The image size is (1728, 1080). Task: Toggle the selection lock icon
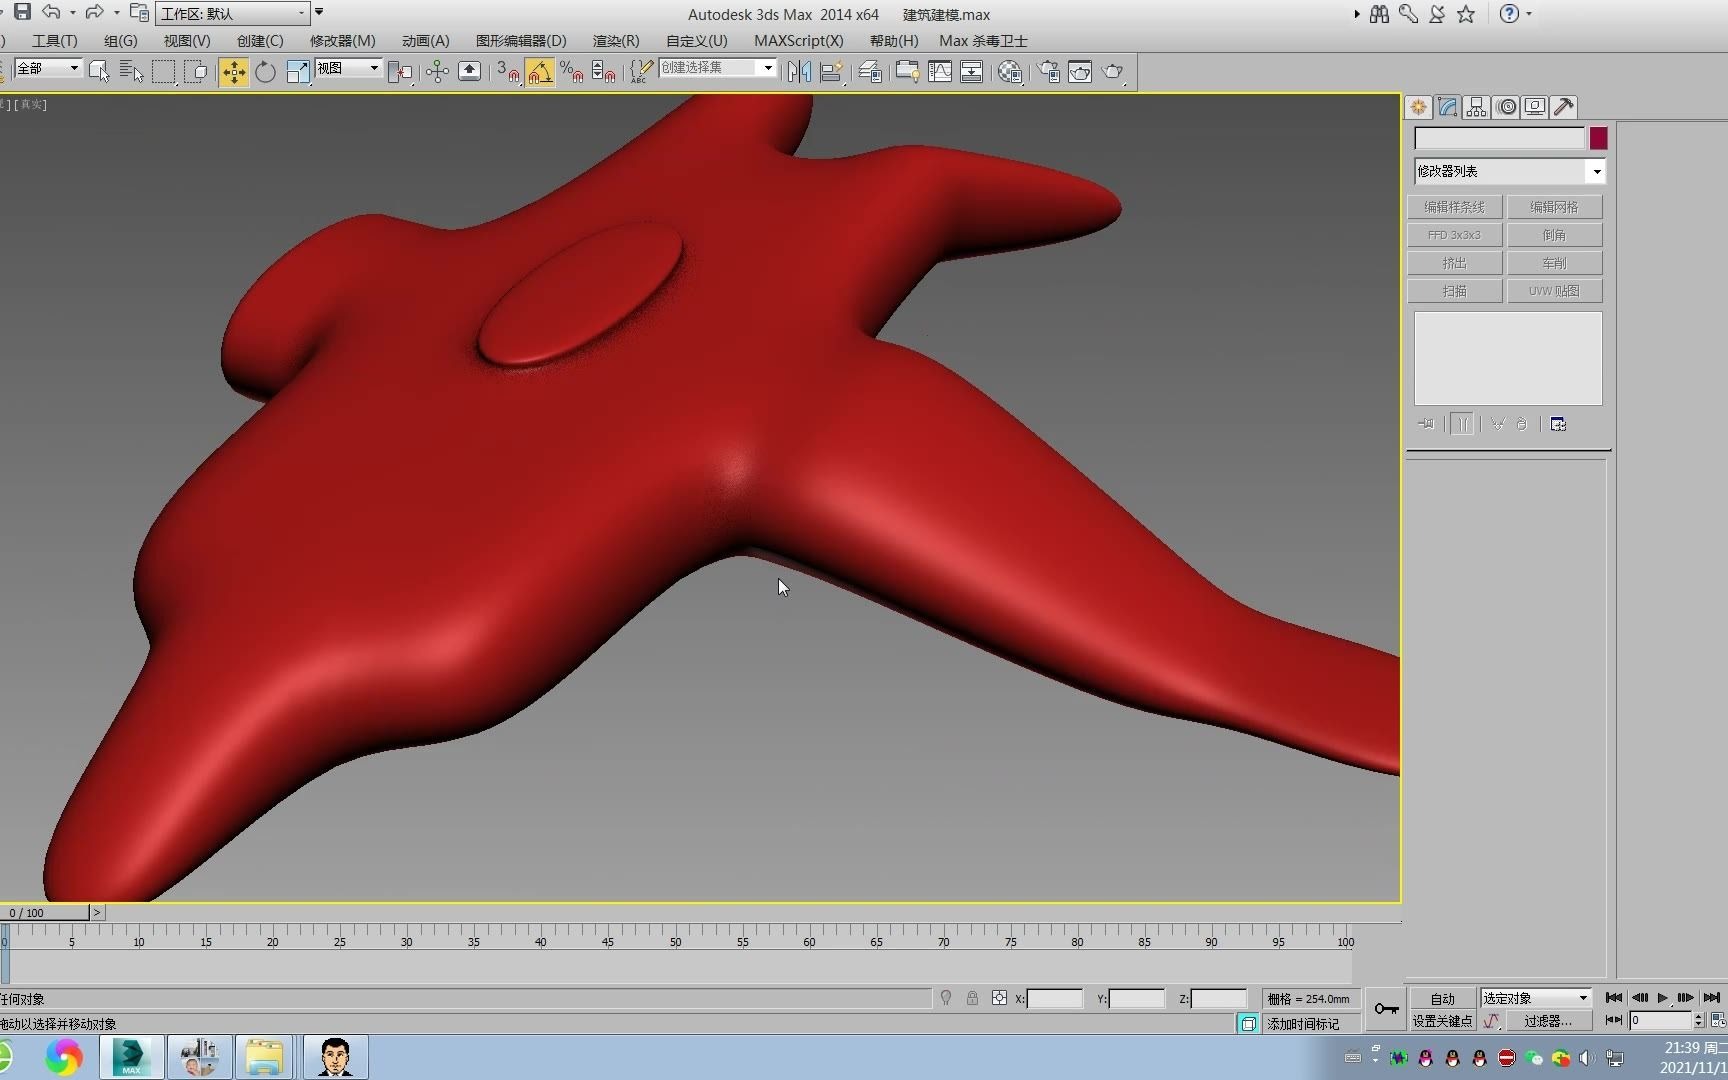[972, 998]
